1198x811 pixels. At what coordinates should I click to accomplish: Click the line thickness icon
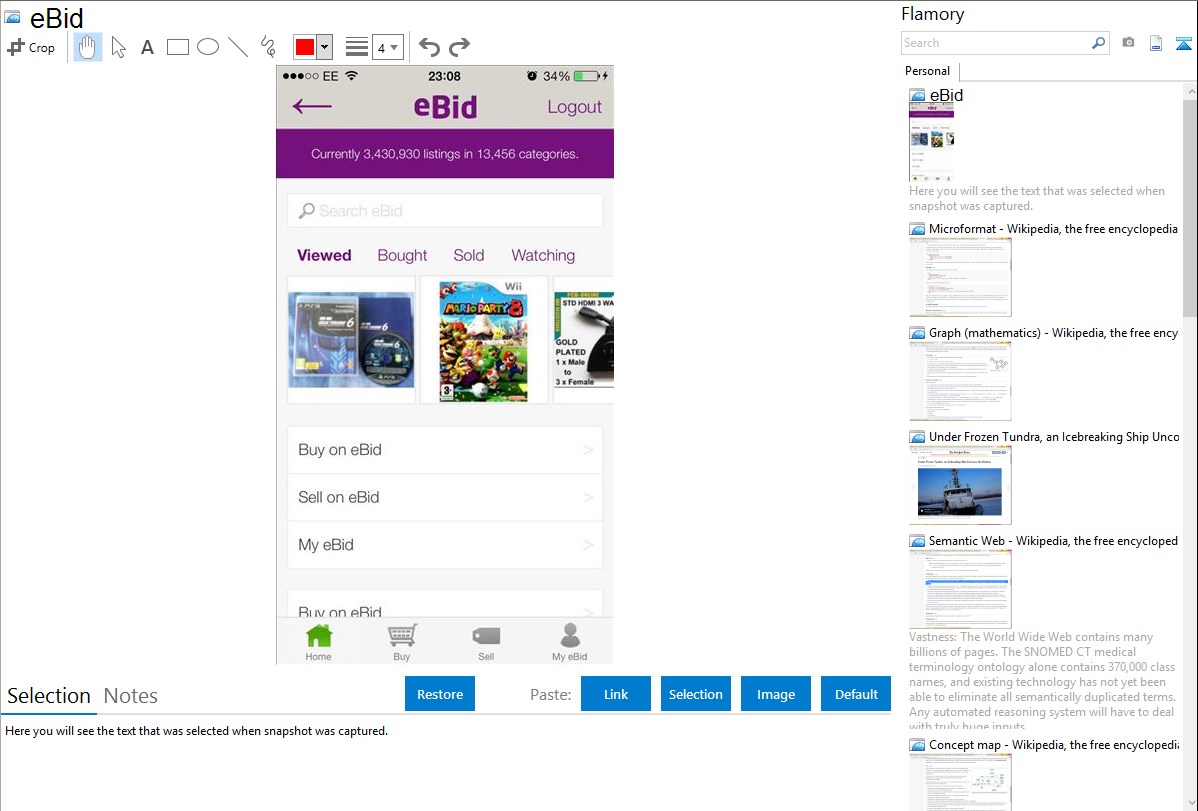click(357, 47)
